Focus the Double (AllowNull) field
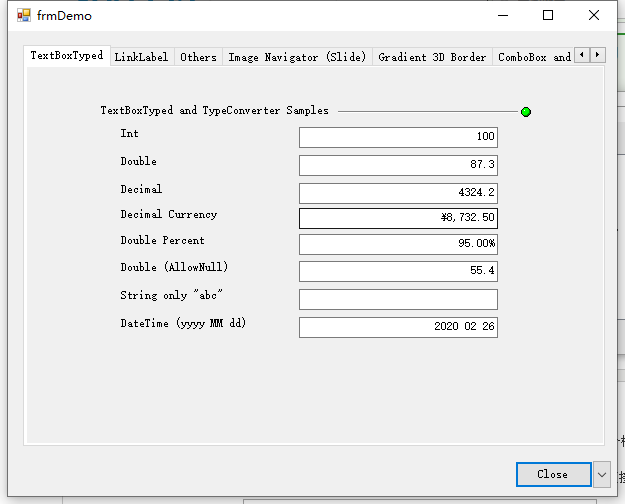This screenshot has height=504, width=625. pyautogui.click(x=398, y=271)
